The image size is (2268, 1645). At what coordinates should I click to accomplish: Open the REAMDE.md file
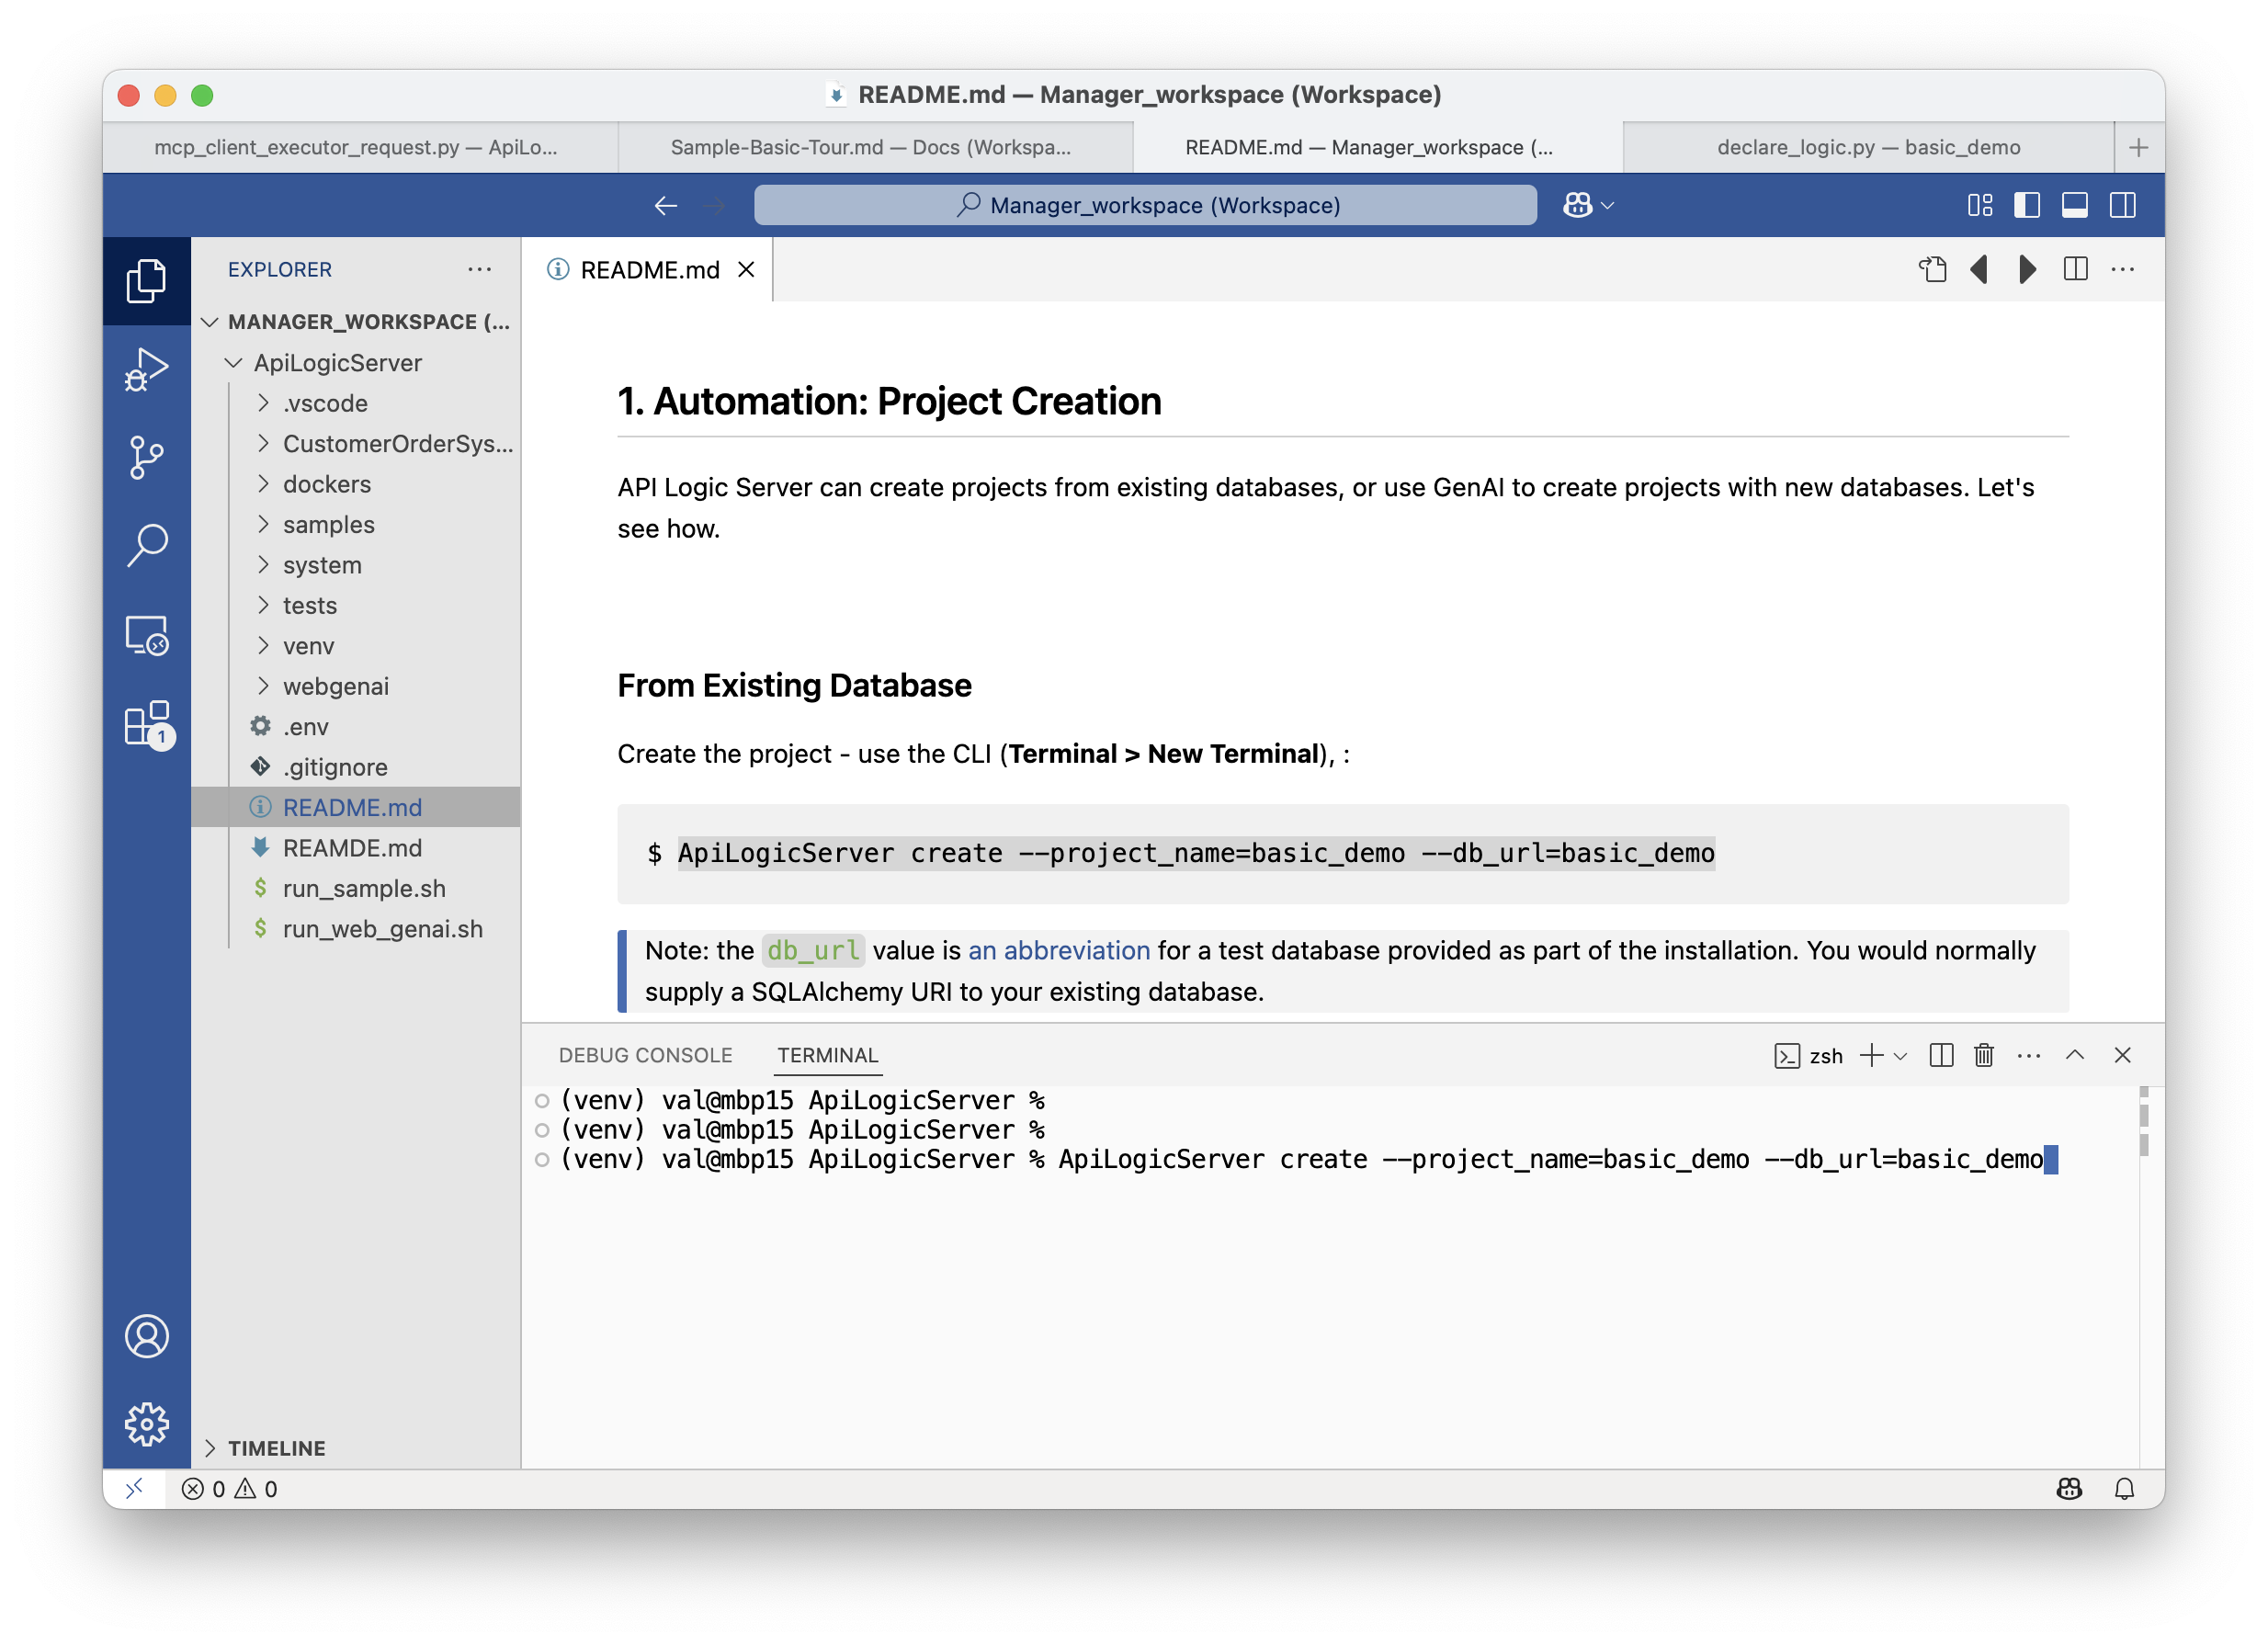tap(356, 848)
